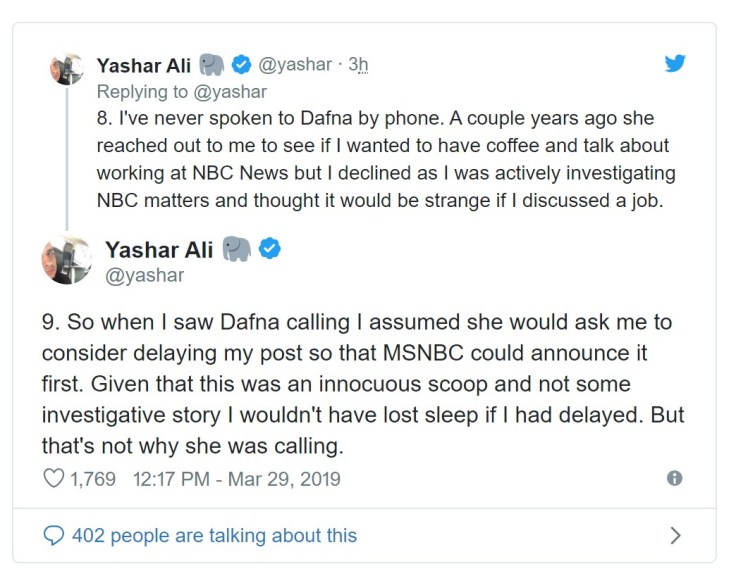736x583 pixels.
Task: Click the large Yashar Ali display name
Action: click(158, 248)
